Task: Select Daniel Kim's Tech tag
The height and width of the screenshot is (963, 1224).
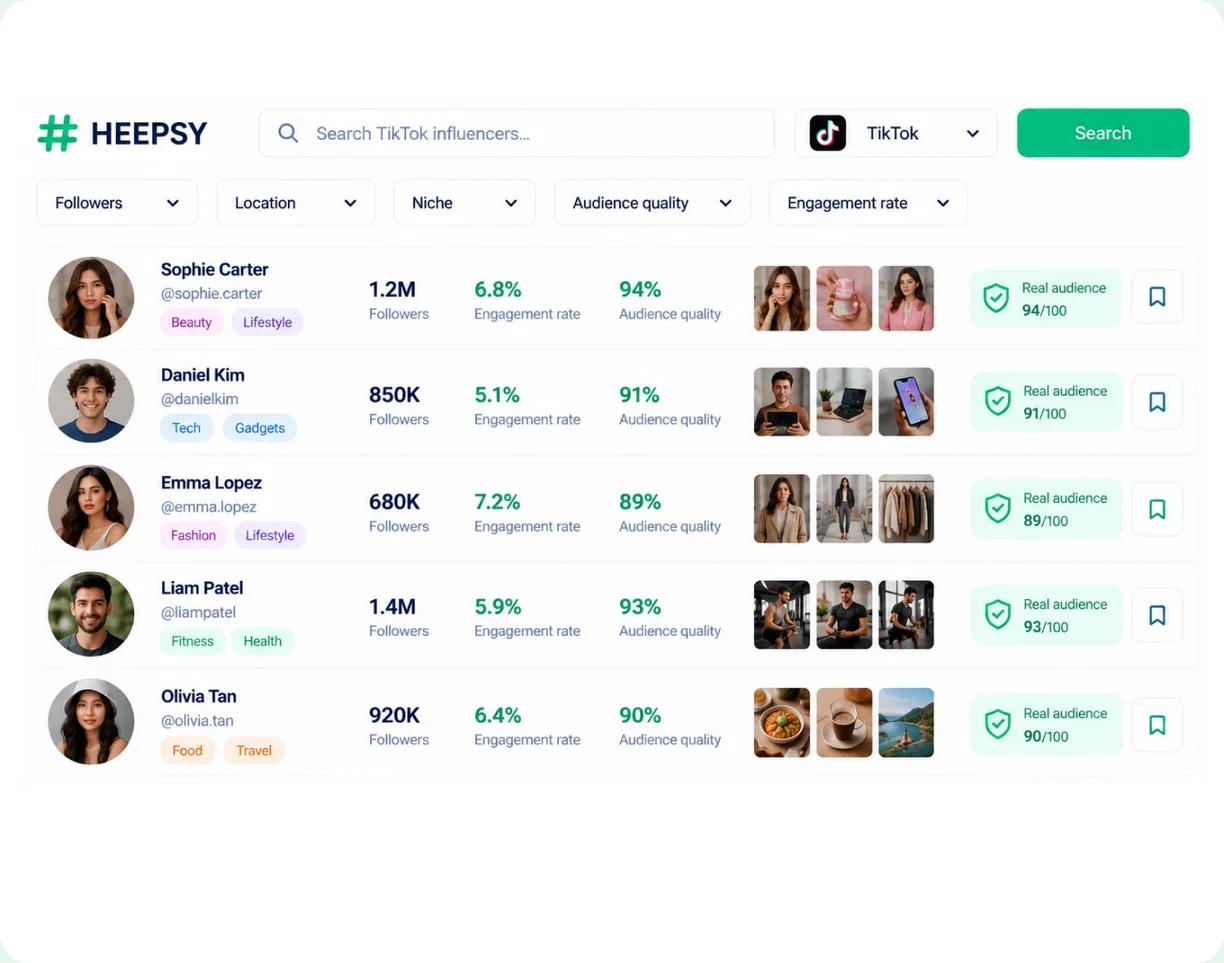Action: tap(186, 428)
